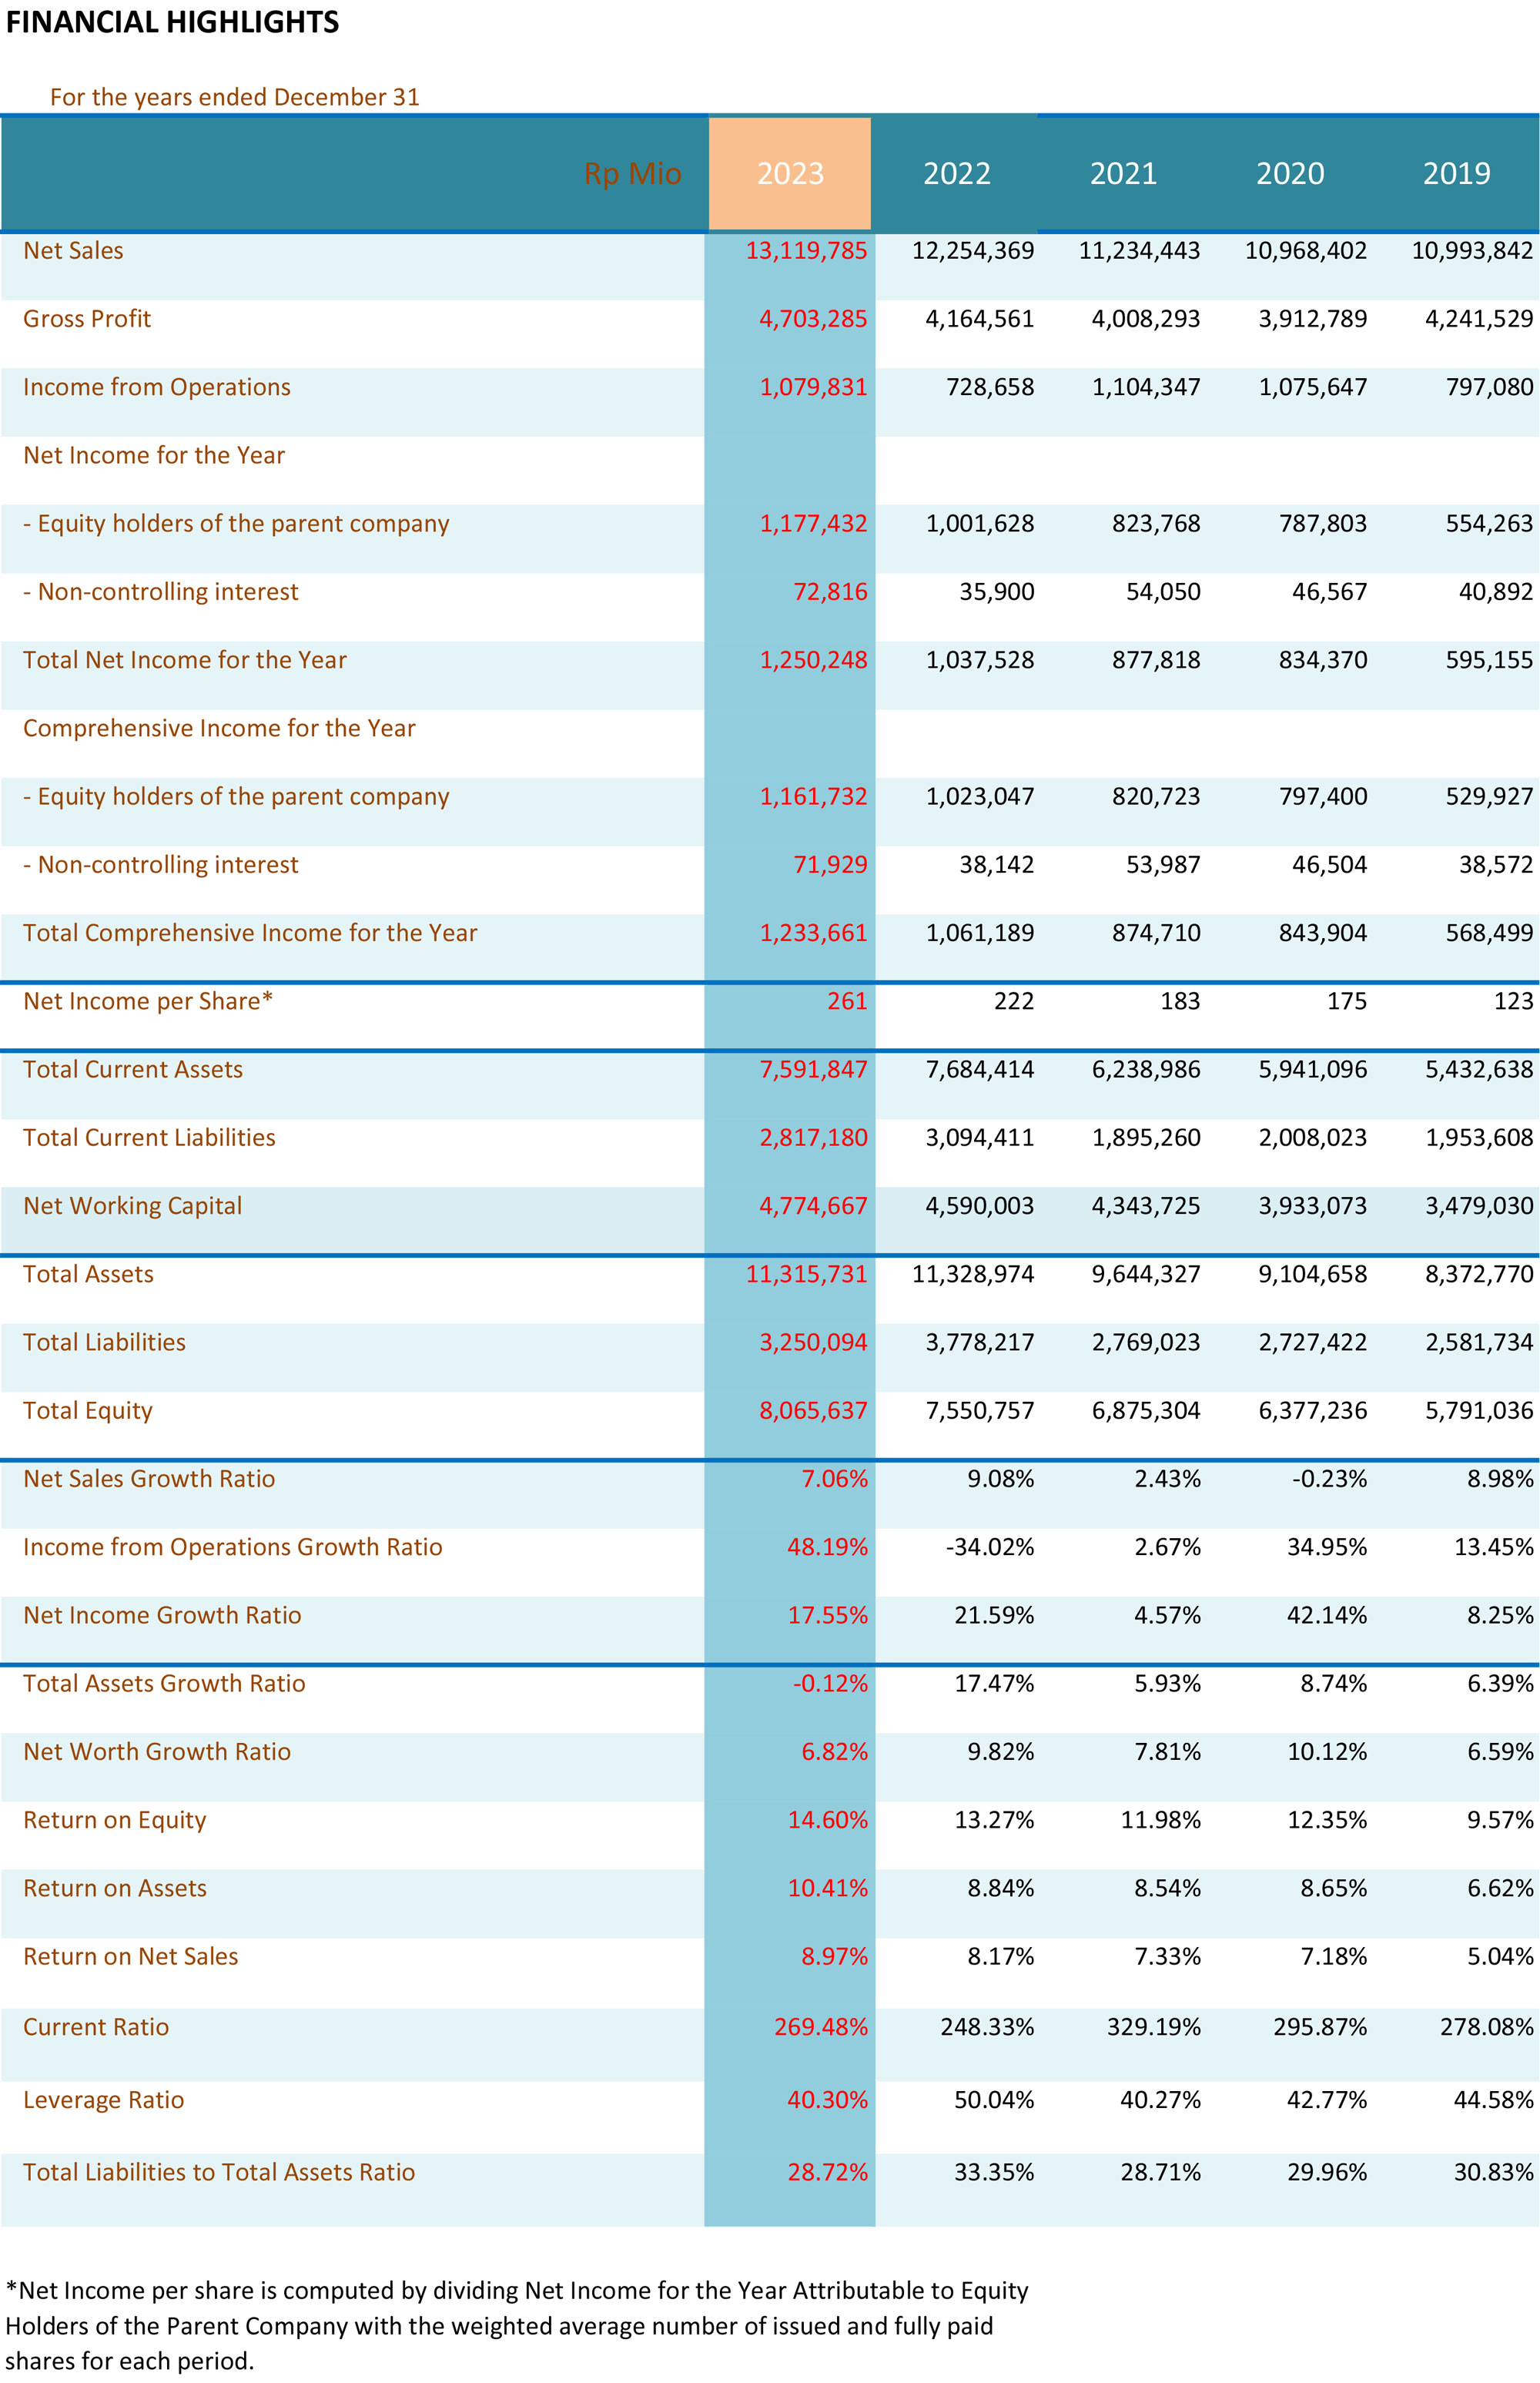This screenshot has width=1540, height=2383.
Task: Click the Gross Profit row label
Action: pyautogui.click(x=87, y=319)
